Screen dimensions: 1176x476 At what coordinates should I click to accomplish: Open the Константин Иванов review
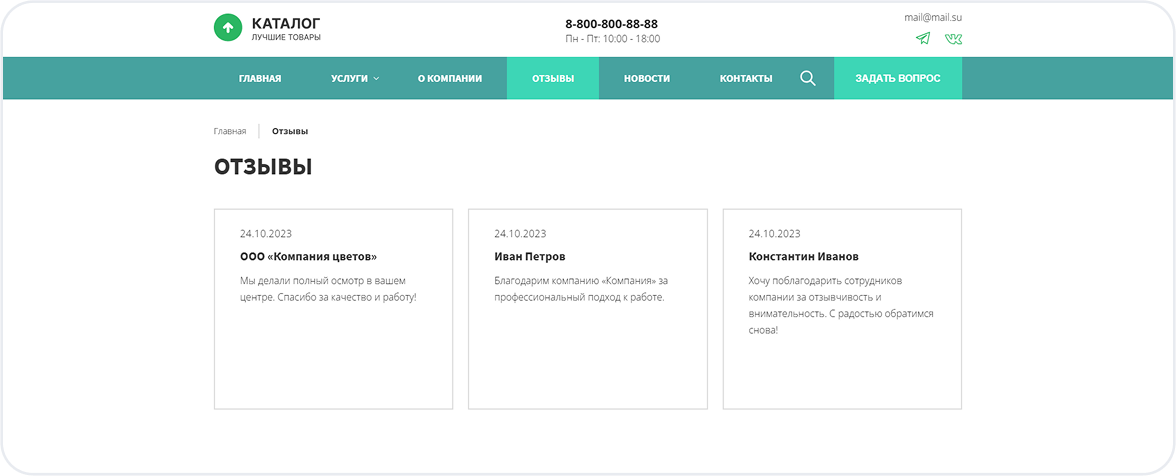[803, 257]
